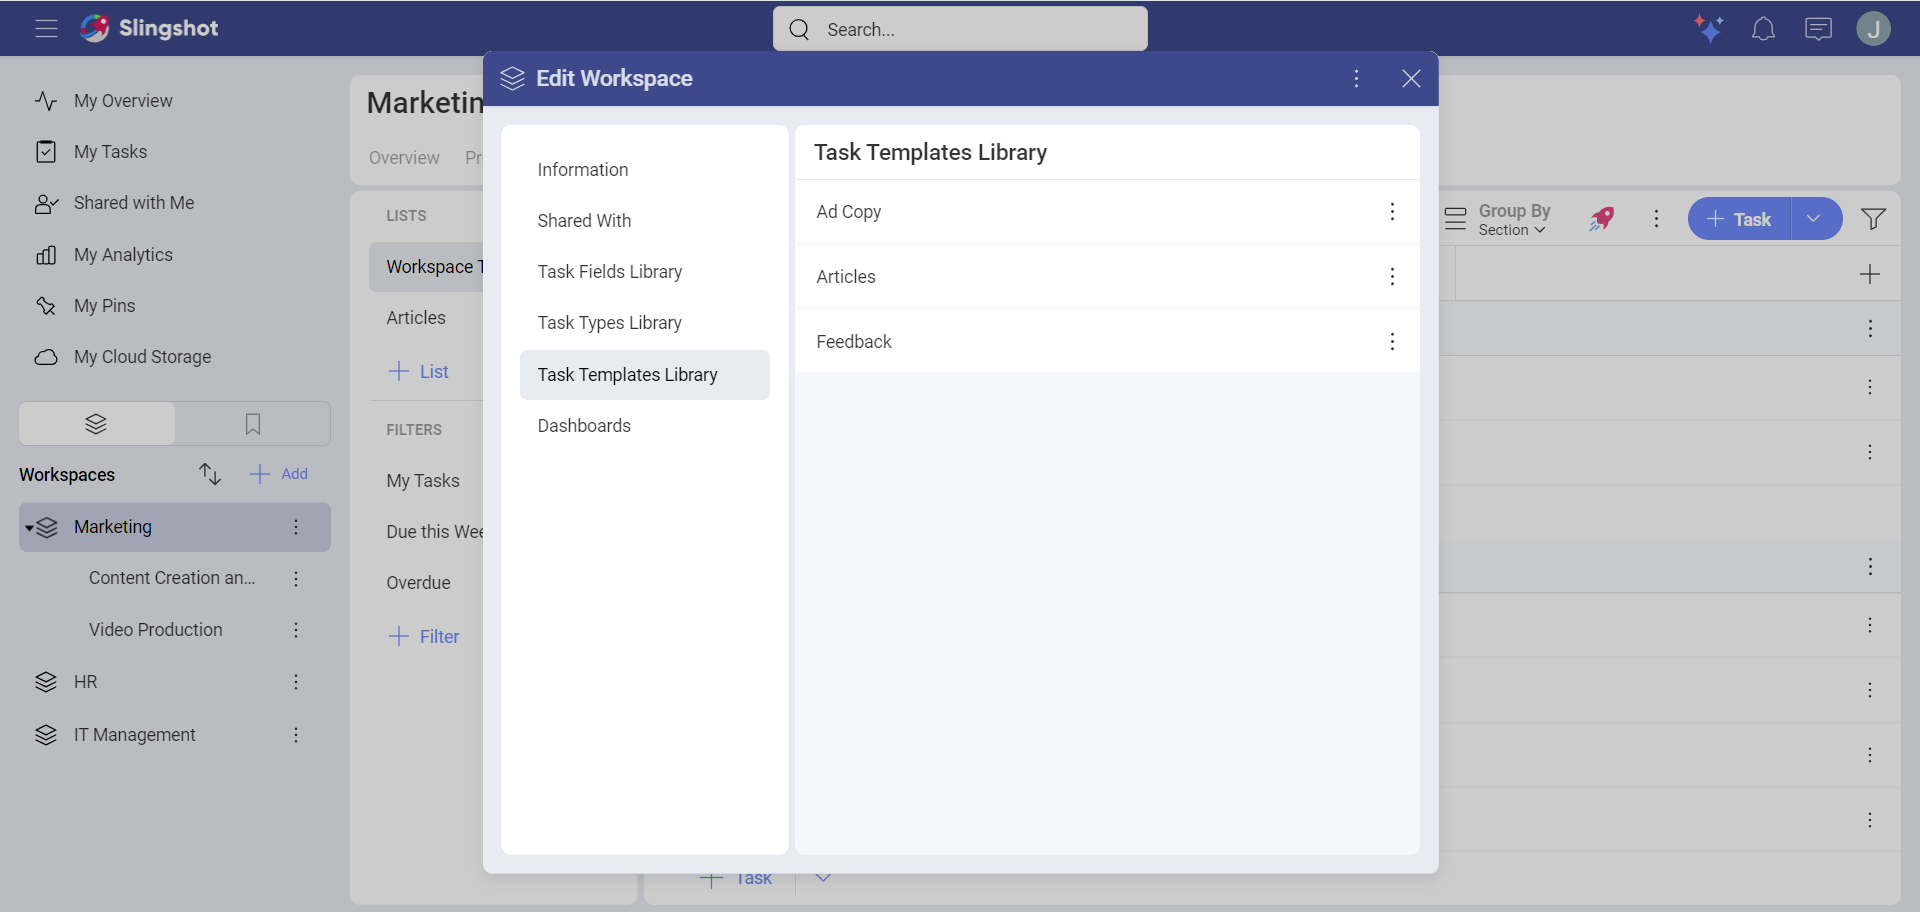Open the filter funnel icon
Screen dimensions: 1920x912
coord(1873,219)
